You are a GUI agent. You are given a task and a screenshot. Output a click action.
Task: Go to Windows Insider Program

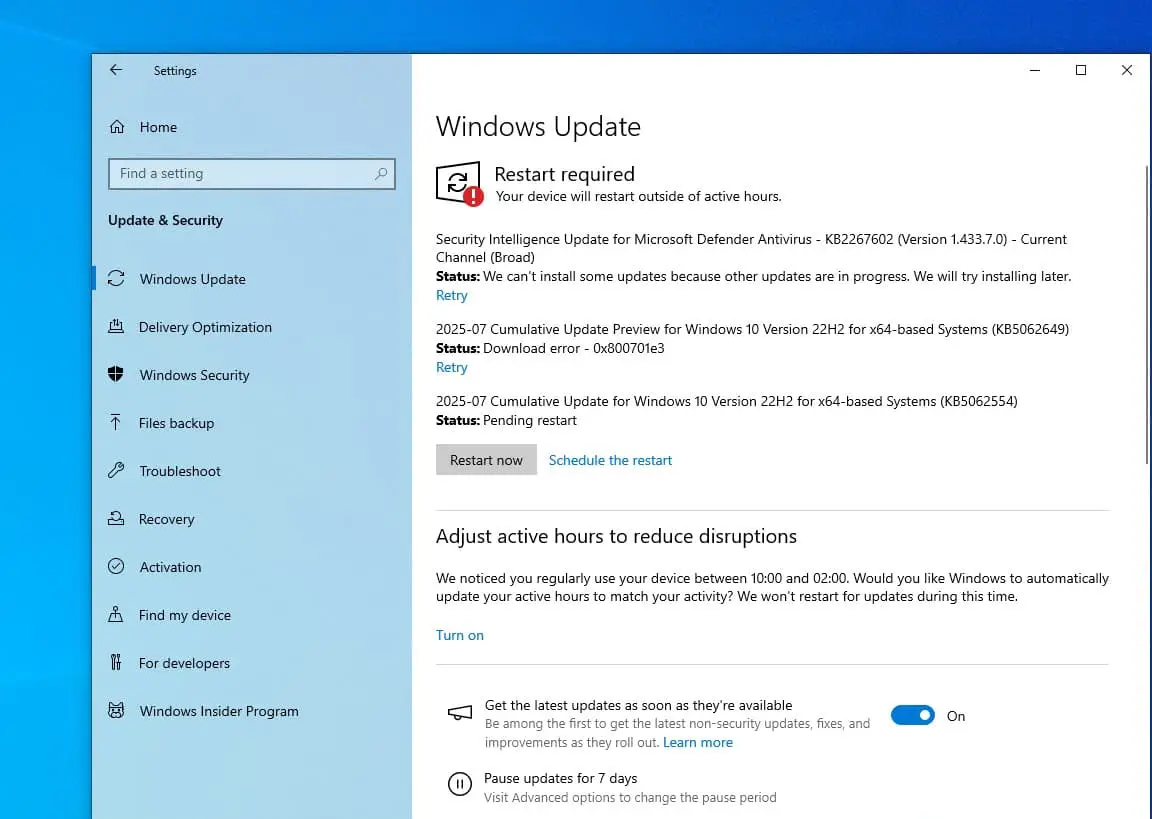point(219,711)
